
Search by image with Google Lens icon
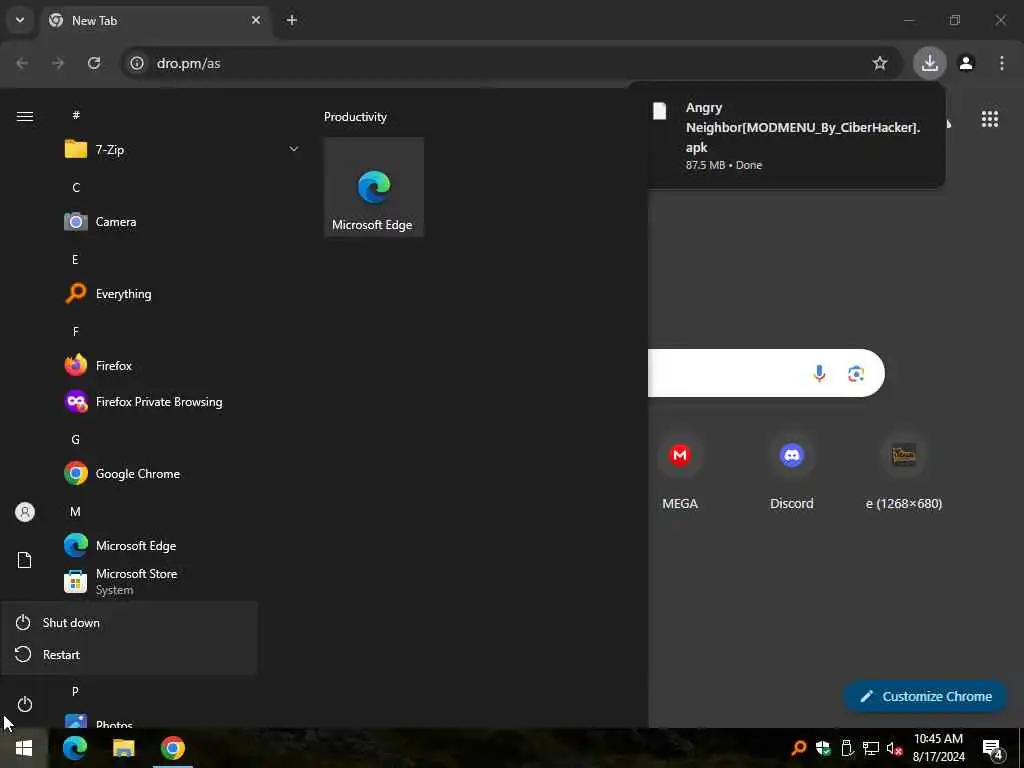[x=856, y=374]
